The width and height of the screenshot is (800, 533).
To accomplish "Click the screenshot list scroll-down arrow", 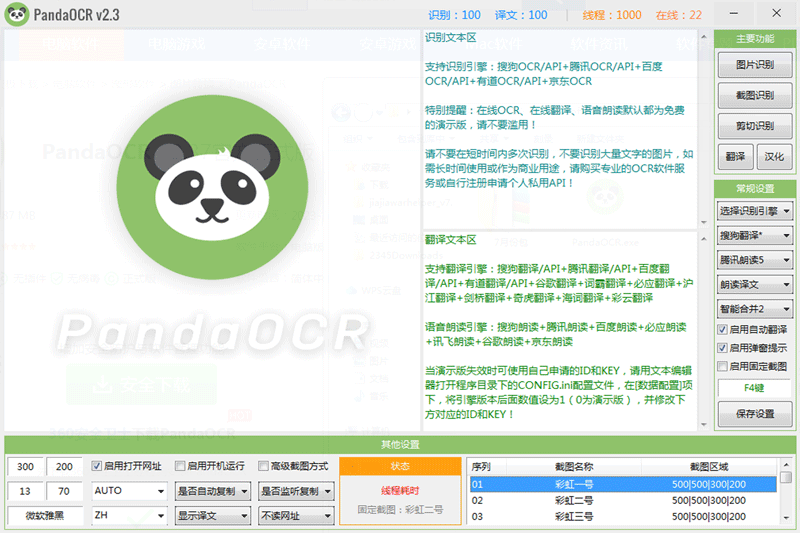I will pos(786,518).
